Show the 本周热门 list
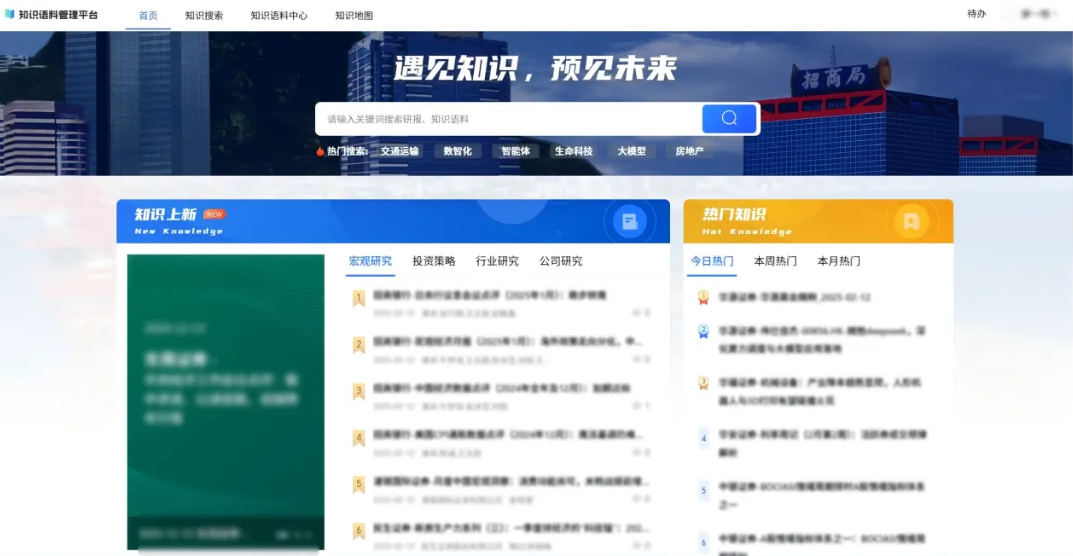 coord(775,261)
